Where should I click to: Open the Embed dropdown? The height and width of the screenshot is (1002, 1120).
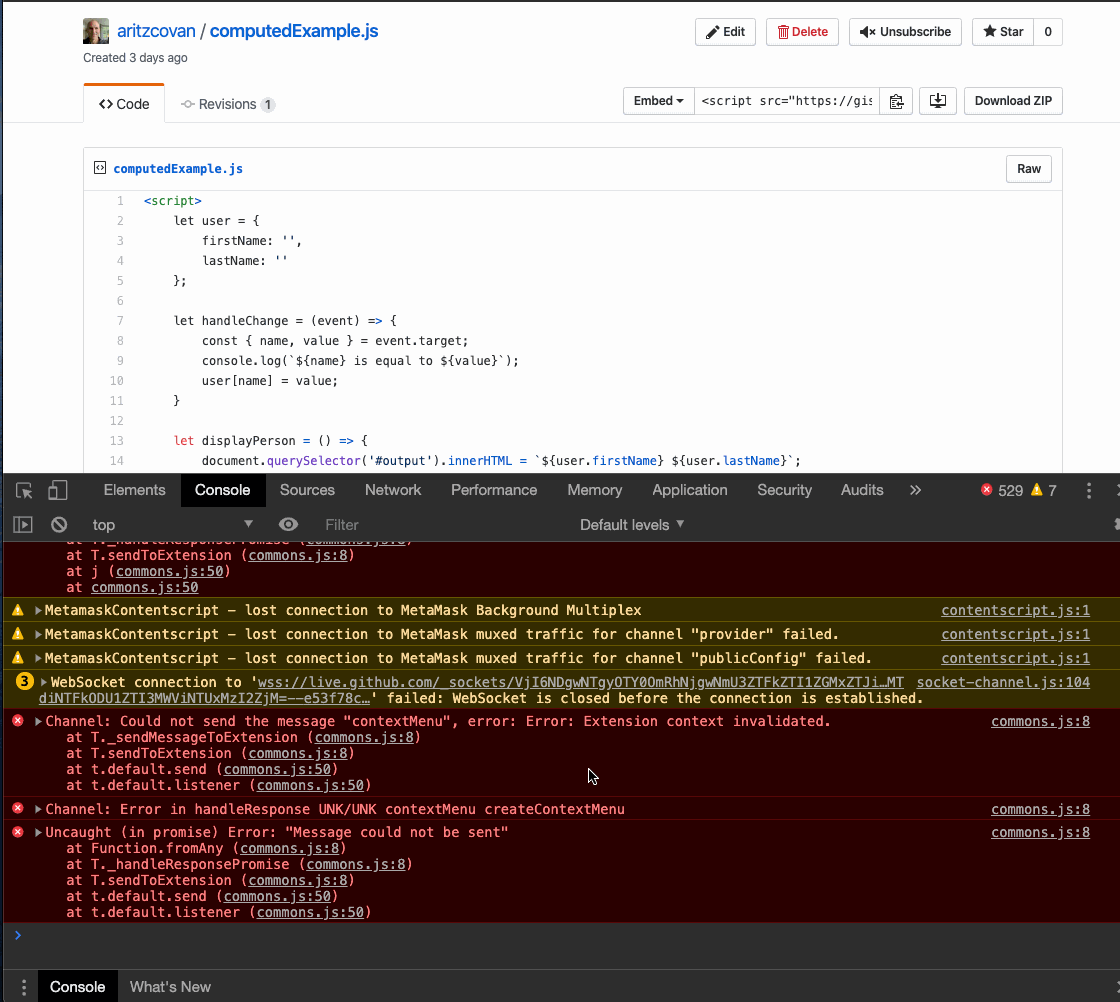pos(659,101)
